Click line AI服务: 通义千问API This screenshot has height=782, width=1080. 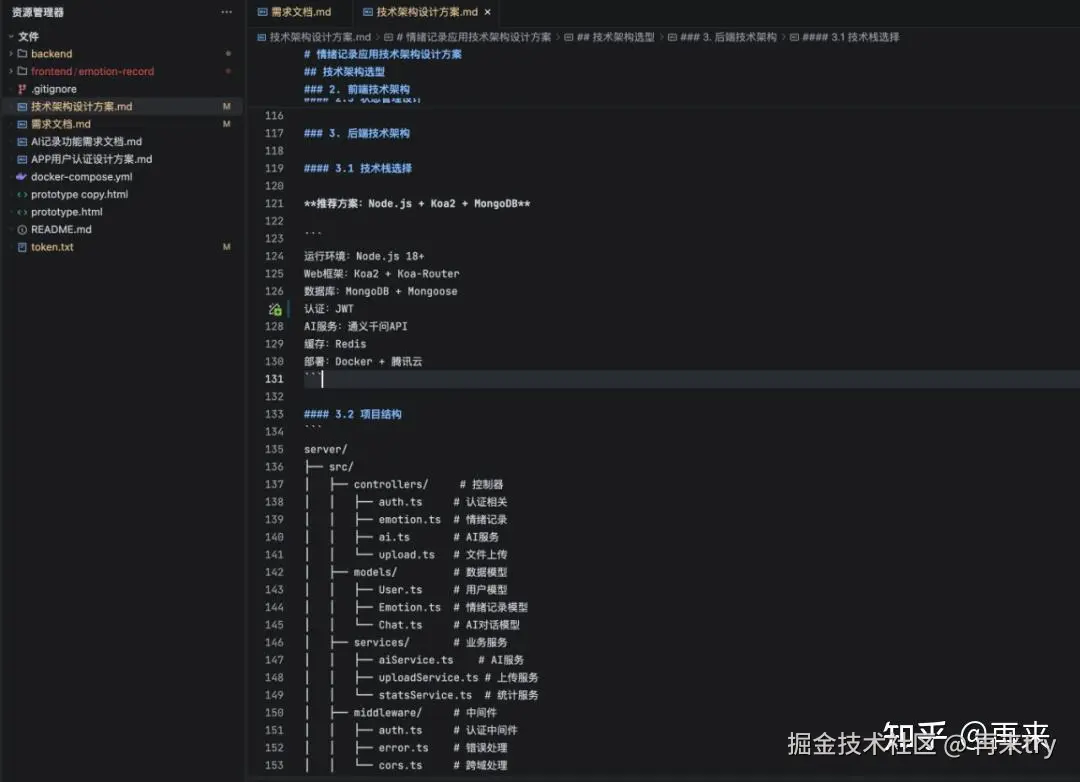point(355,327)
